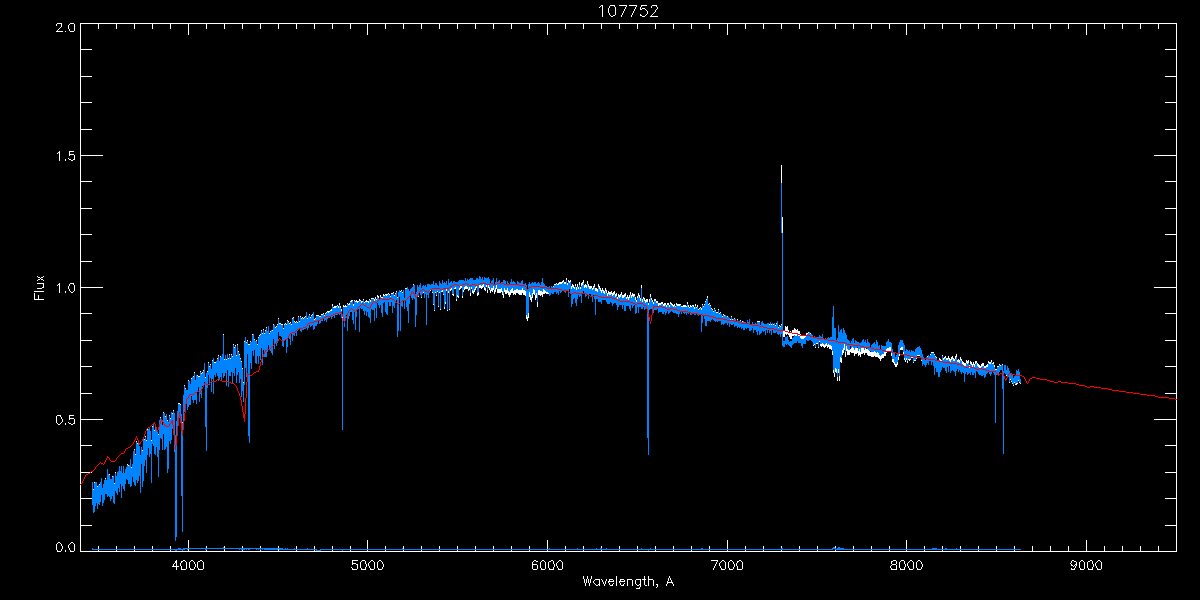Viewport: 1200px width, 600px height.
Task: Click the 0.5 flux tick label
Action: click(x=65, y=419)
